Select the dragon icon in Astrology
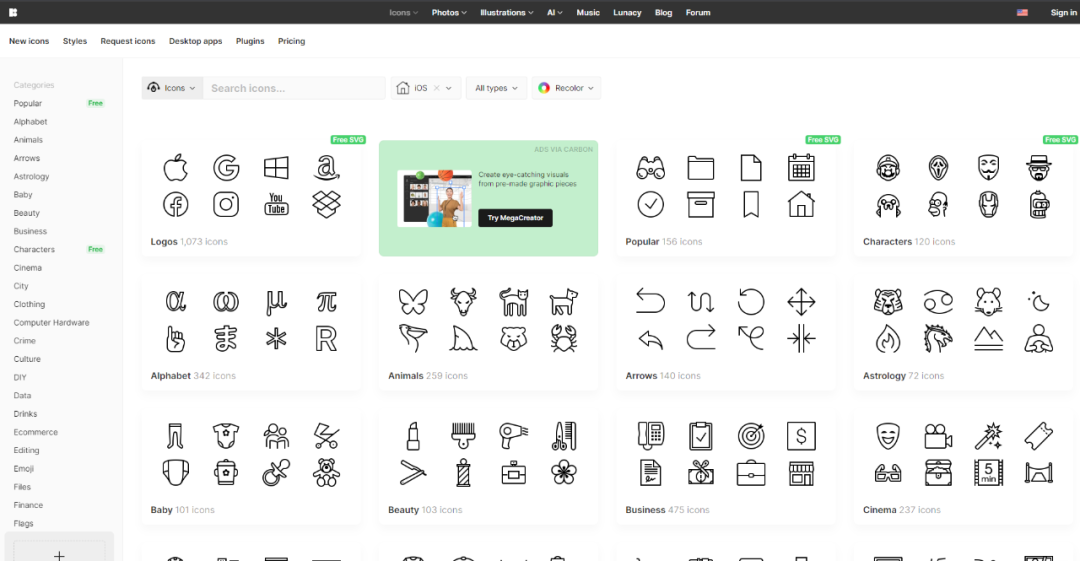 (938, 338)
